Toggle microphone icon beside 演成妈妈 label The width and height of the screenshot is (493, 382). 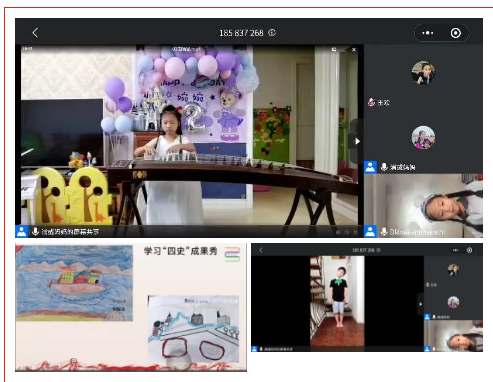(x=384, y=167)
